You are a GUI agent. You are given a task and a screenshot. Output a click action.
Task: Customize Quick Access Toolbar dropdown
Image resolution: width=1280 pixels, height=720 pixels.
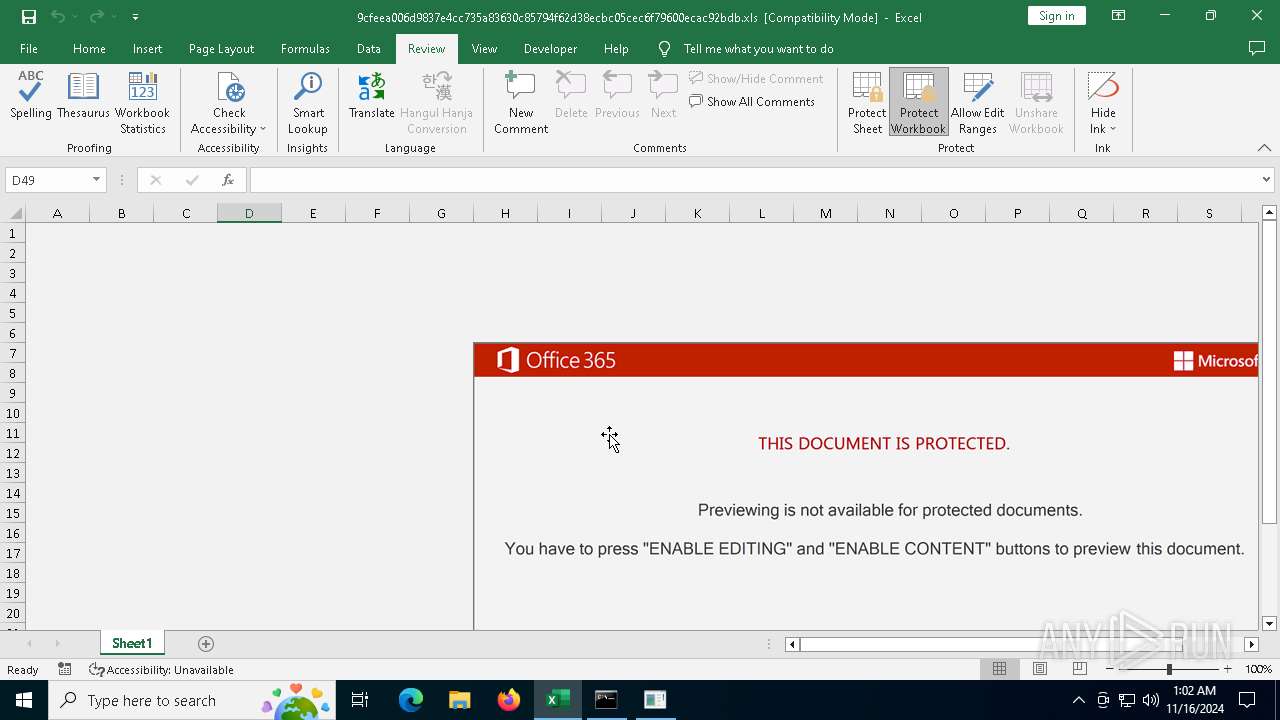(135, 17)
